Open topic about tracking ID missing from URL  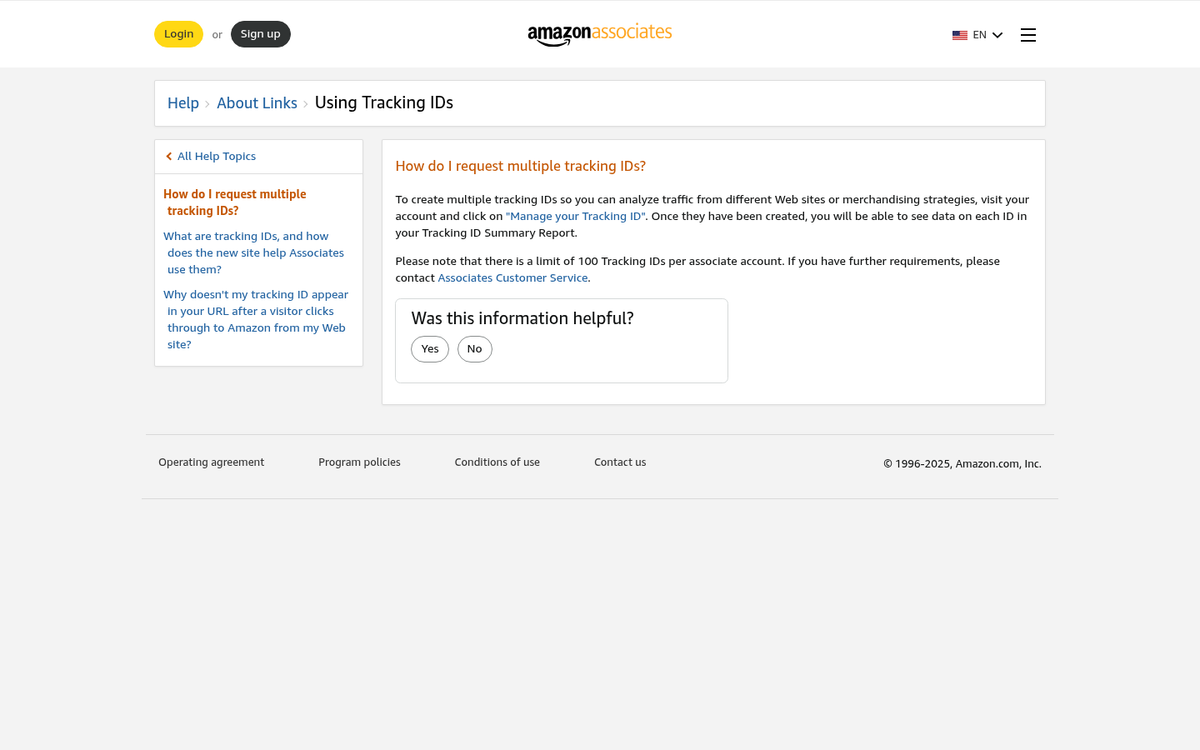pyautogui.click(x=256, y=319)
